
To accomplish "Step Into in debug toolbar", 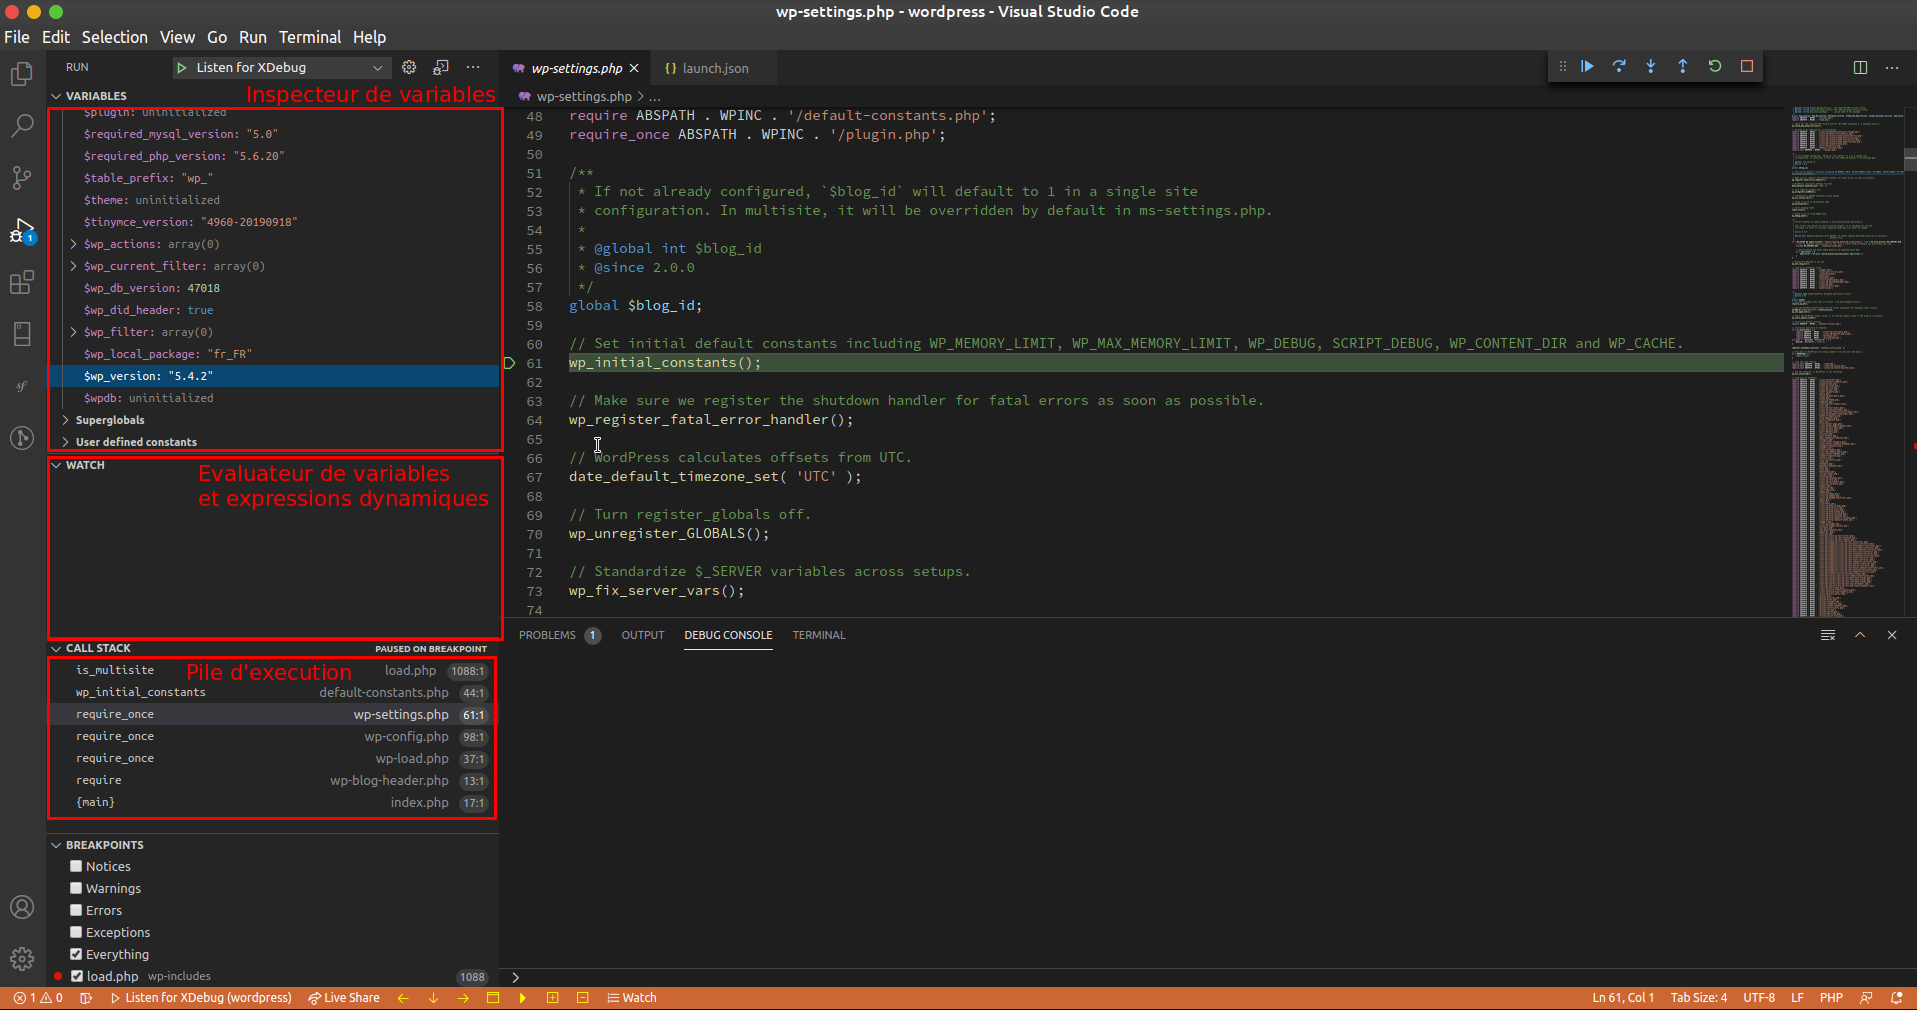I will (x=1651, y=66).
